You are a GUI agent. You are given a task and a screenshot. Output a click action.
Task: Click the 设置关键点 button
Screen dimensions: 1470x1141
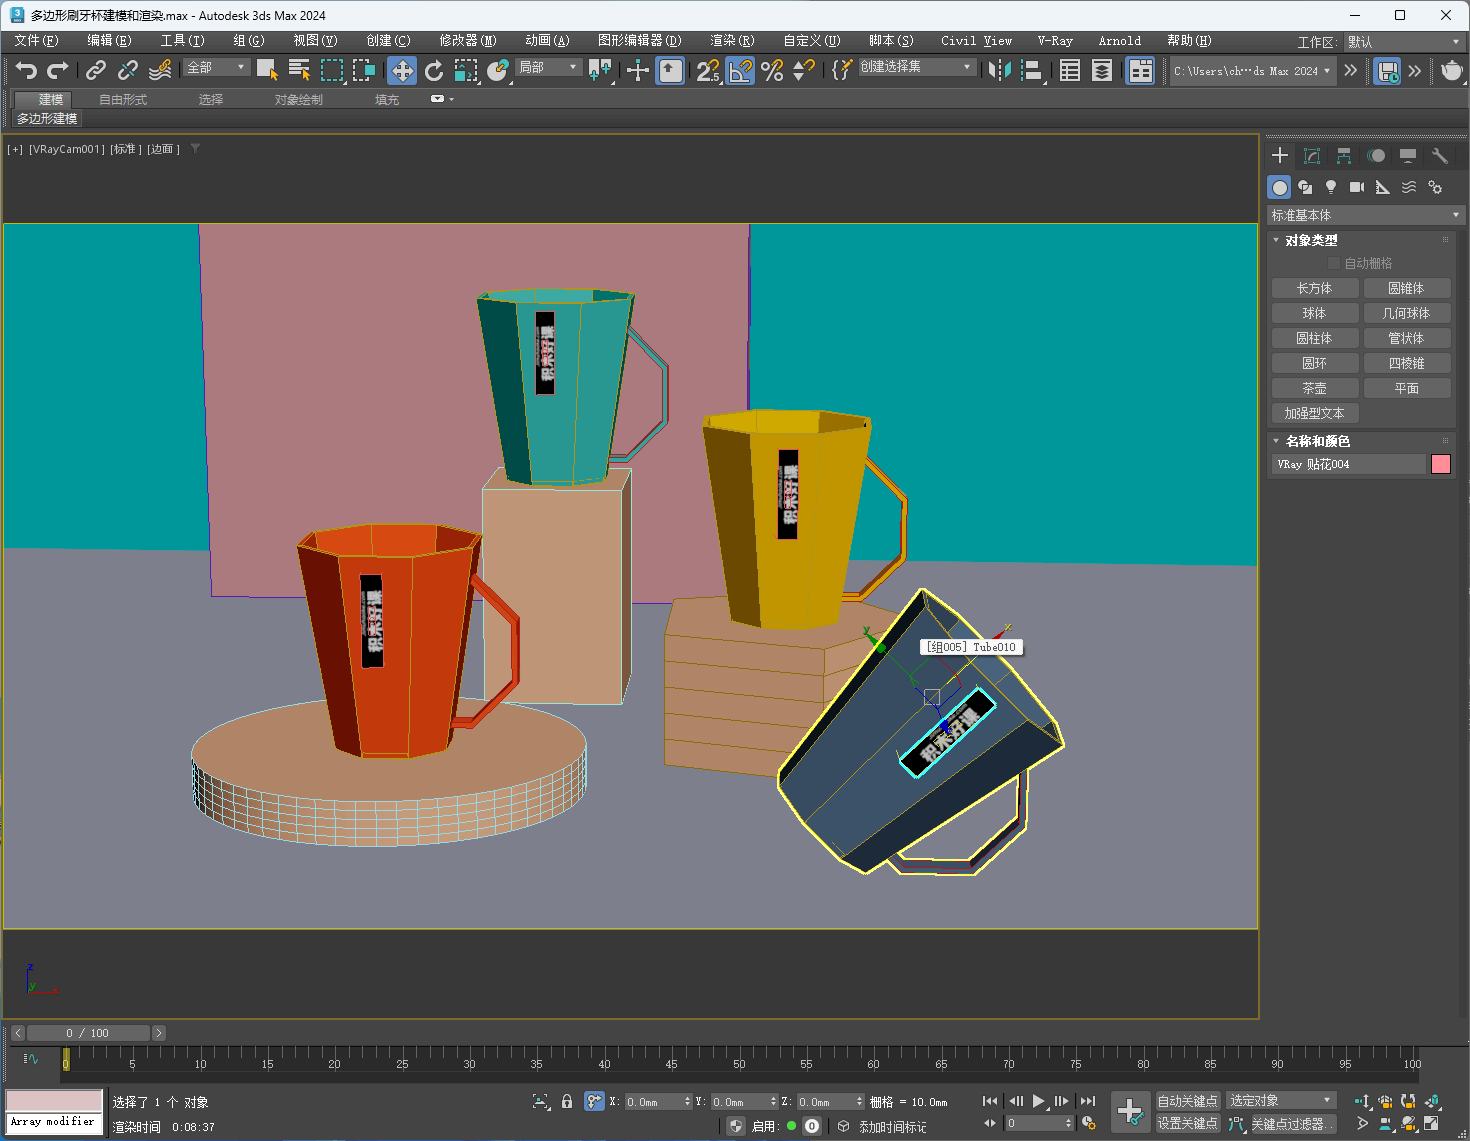[1187, 1123]
